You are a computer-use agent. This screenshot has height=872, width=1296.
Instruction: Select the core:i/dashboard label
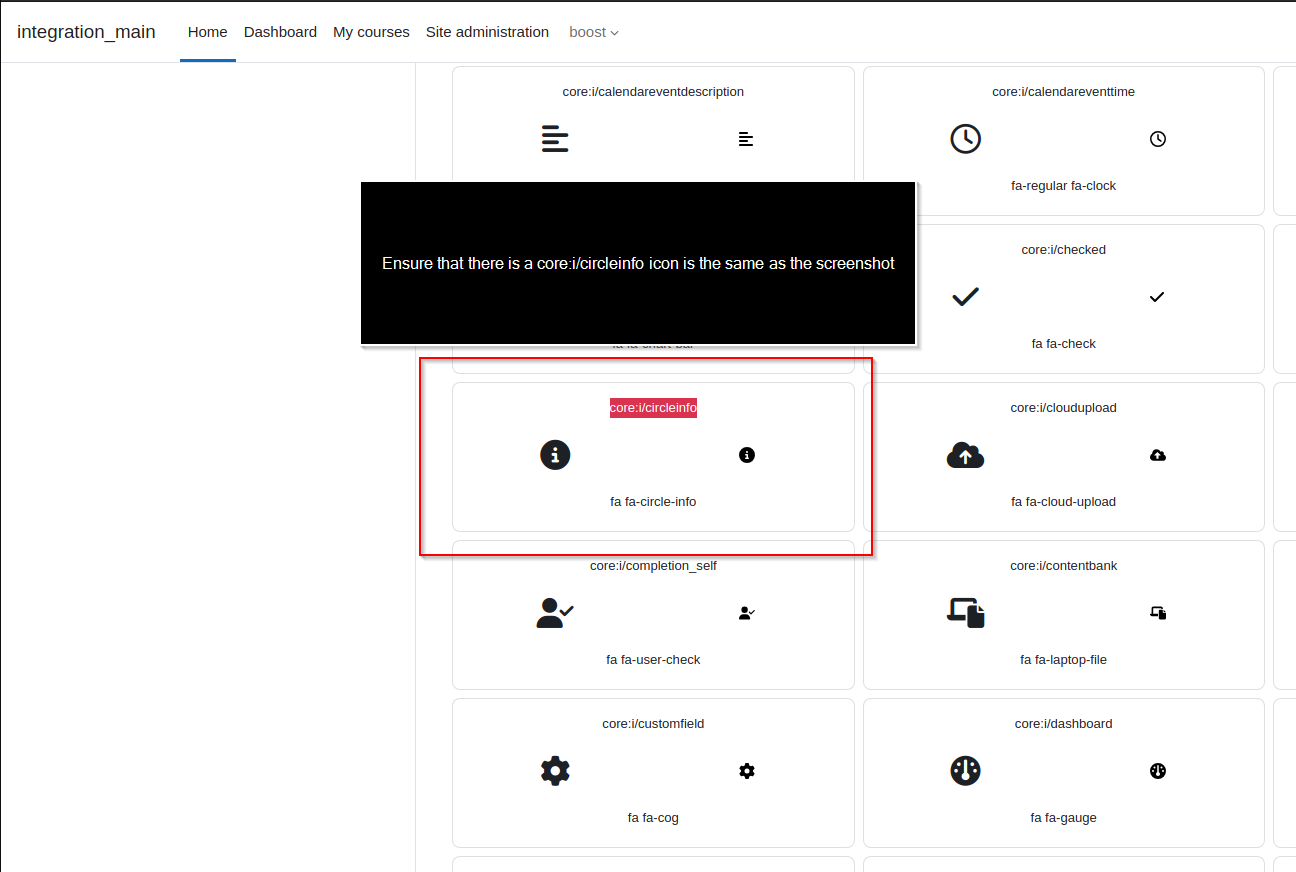click(1063, 724)
